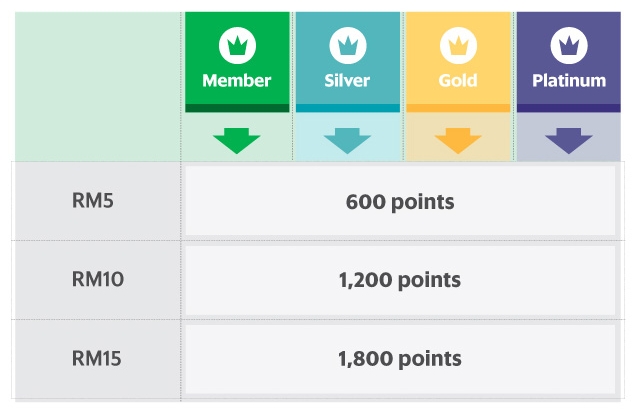
Task: Click the 1,800 points row
Action: [400, 358]
